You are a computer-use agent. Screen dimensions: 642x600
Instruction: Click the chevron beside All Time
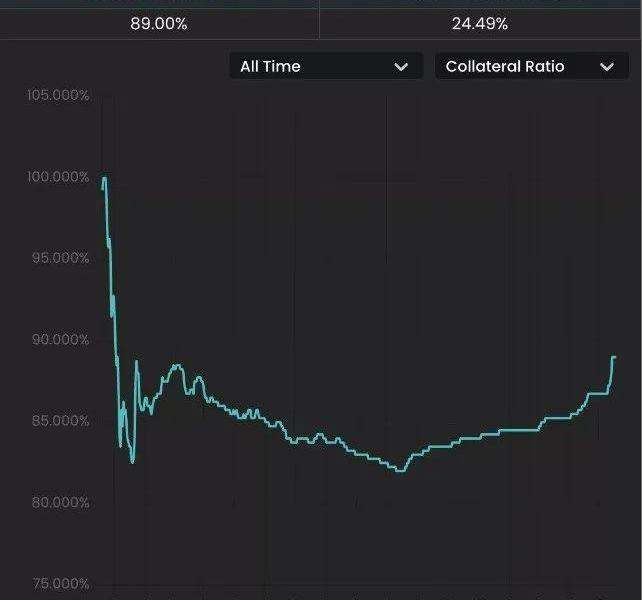401,67
